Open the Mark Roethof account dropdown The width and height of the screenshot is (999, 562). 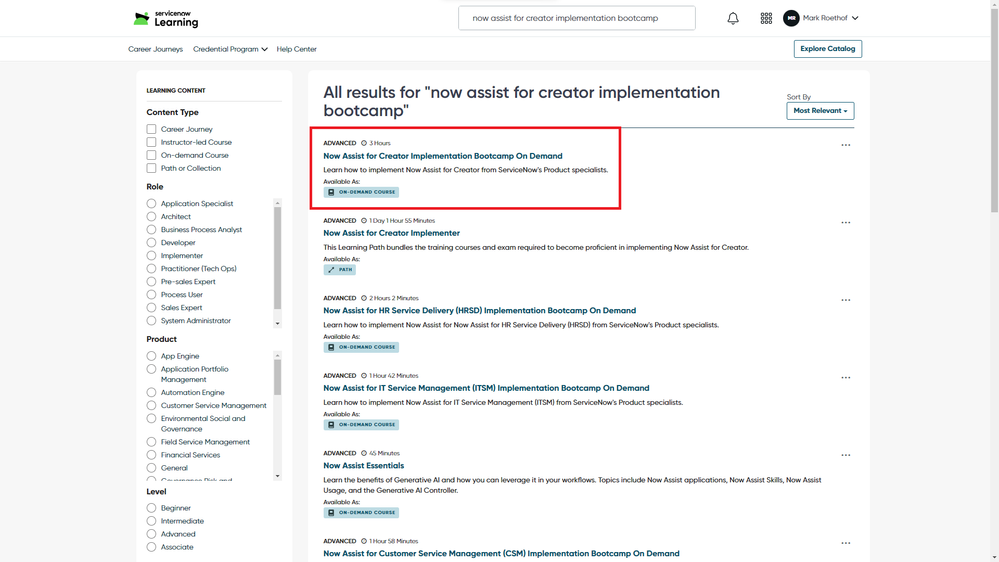pos(831,18)
